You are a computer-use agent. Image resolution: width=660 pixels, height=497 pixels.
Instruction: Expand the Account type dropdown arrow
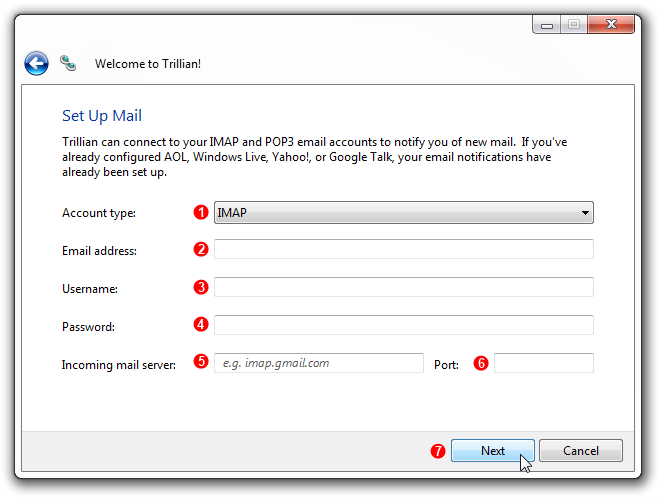click(x=585, y=213)
